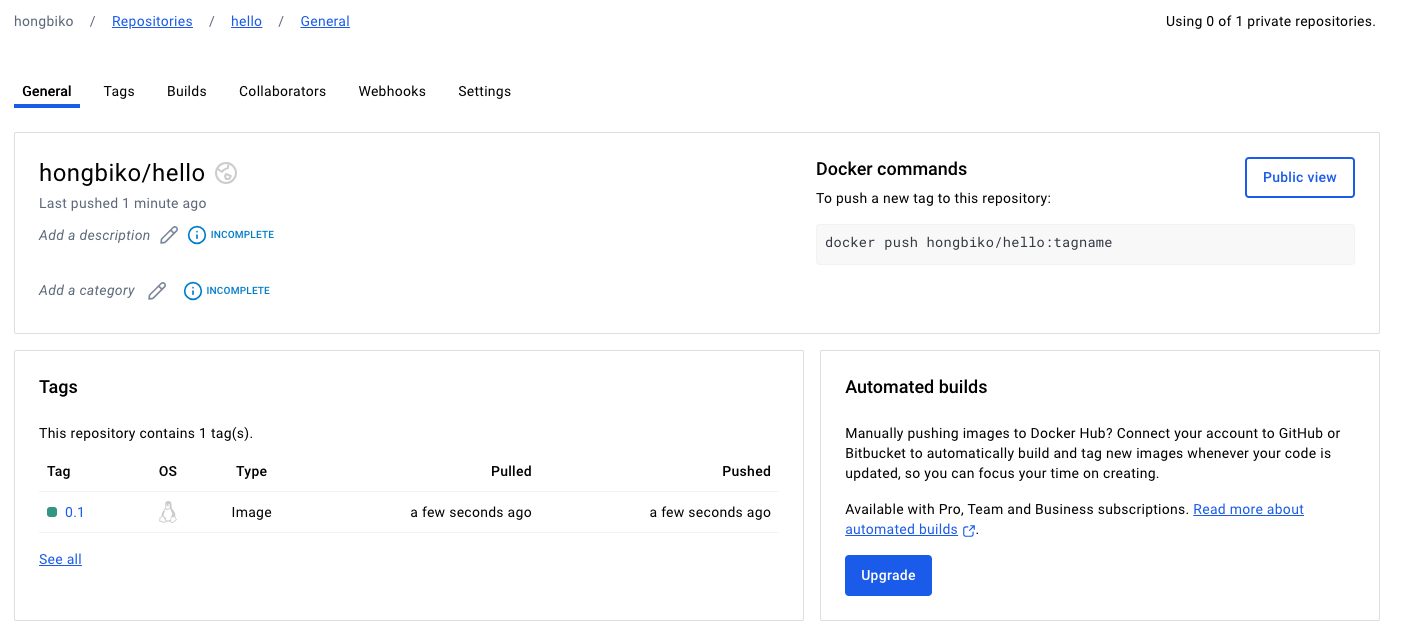The width and height of the screenshot is (1402, 635).
Task: Open Repositories breadcrumb link
Action: tap(152, 21)
